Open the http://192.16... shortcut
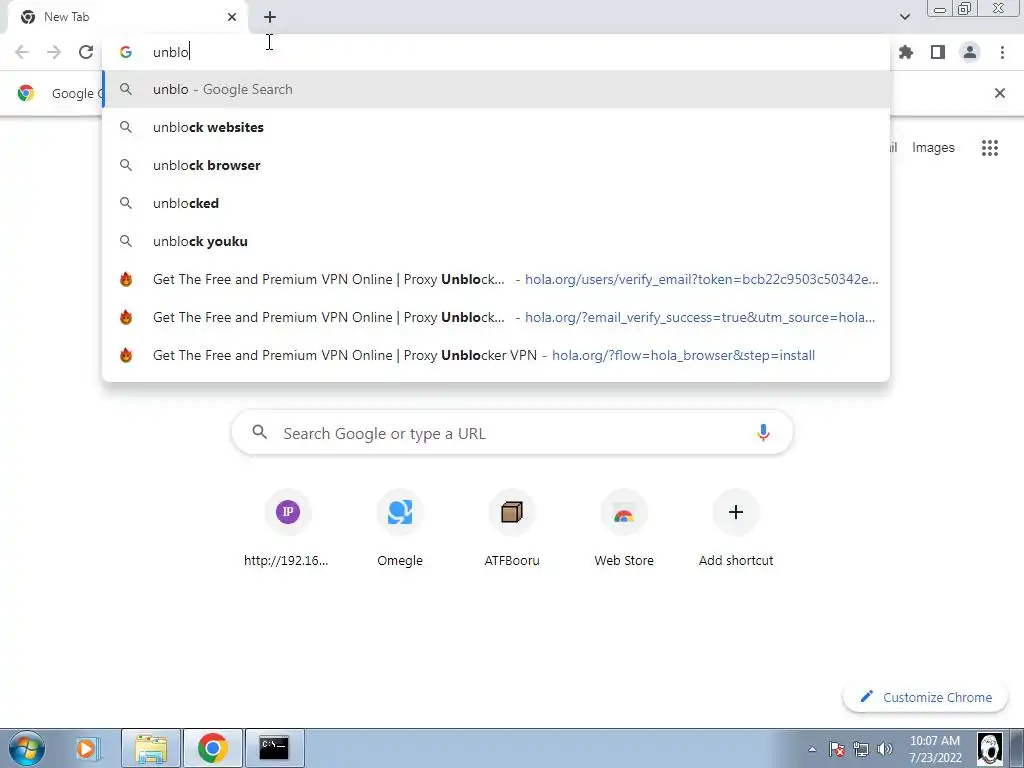This screenshot has height=768, width=1024. 287,528
